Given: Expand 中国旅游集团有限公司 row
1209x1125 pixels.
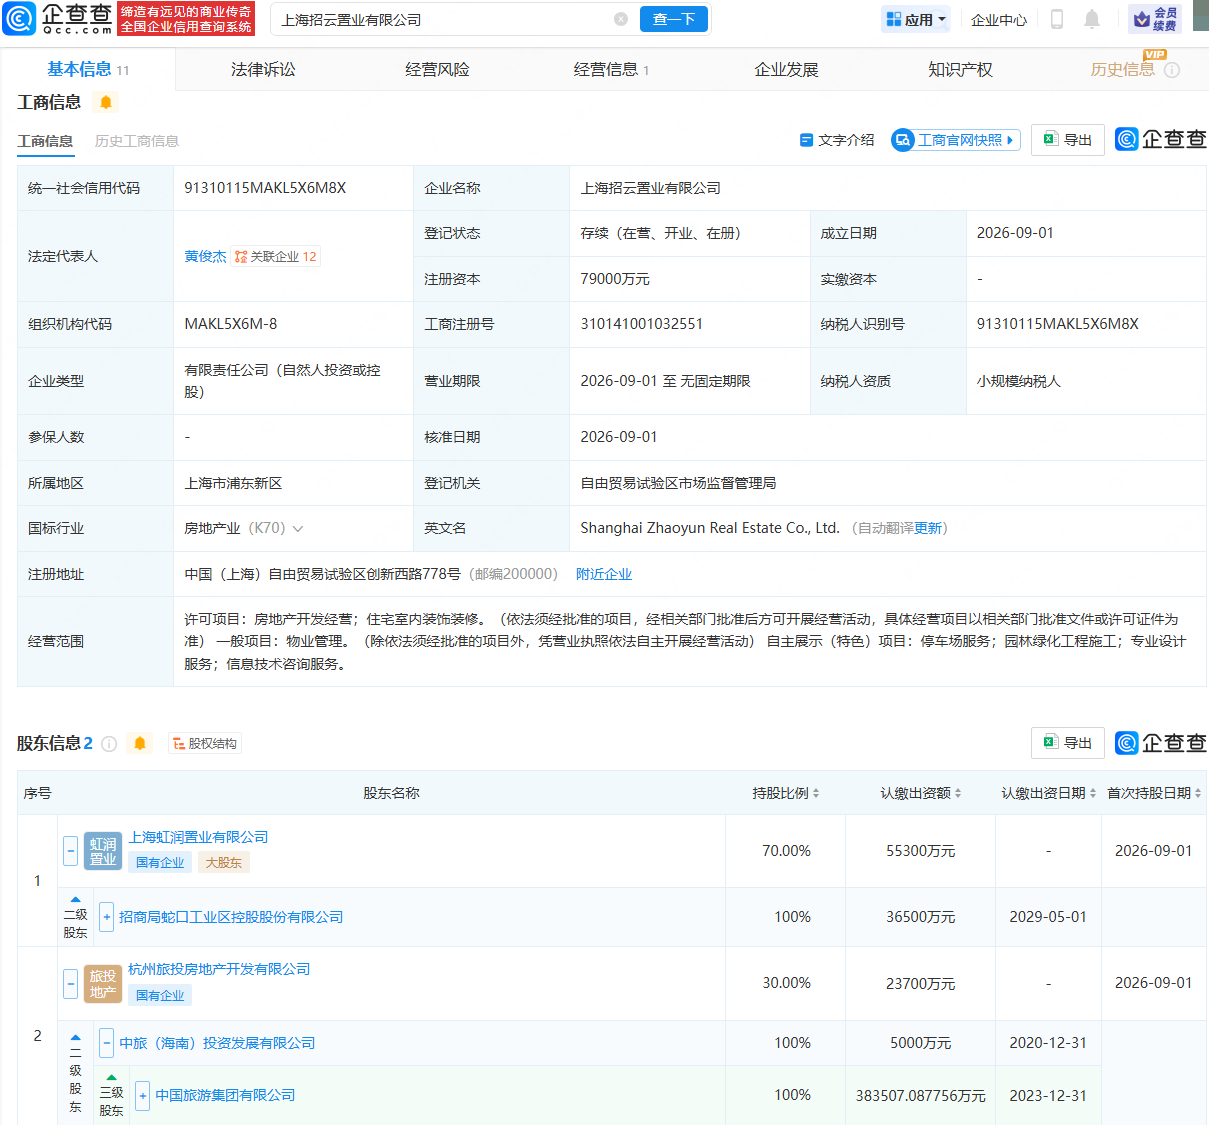Looking at the screenshot, I should pyautogui.click(x=142, y=1096).
